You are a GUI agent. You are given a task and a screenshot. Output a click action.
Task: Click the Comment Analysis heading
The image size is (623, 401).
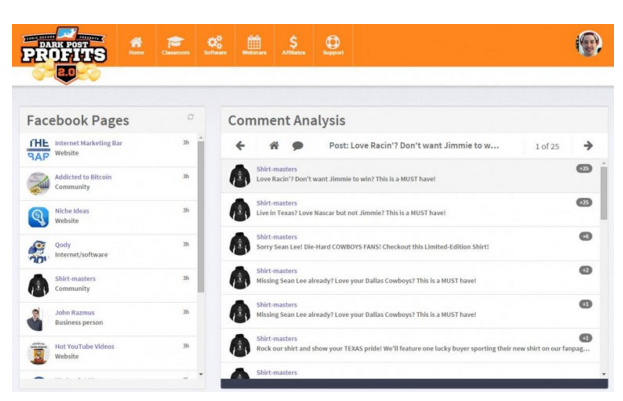point(286,120)
